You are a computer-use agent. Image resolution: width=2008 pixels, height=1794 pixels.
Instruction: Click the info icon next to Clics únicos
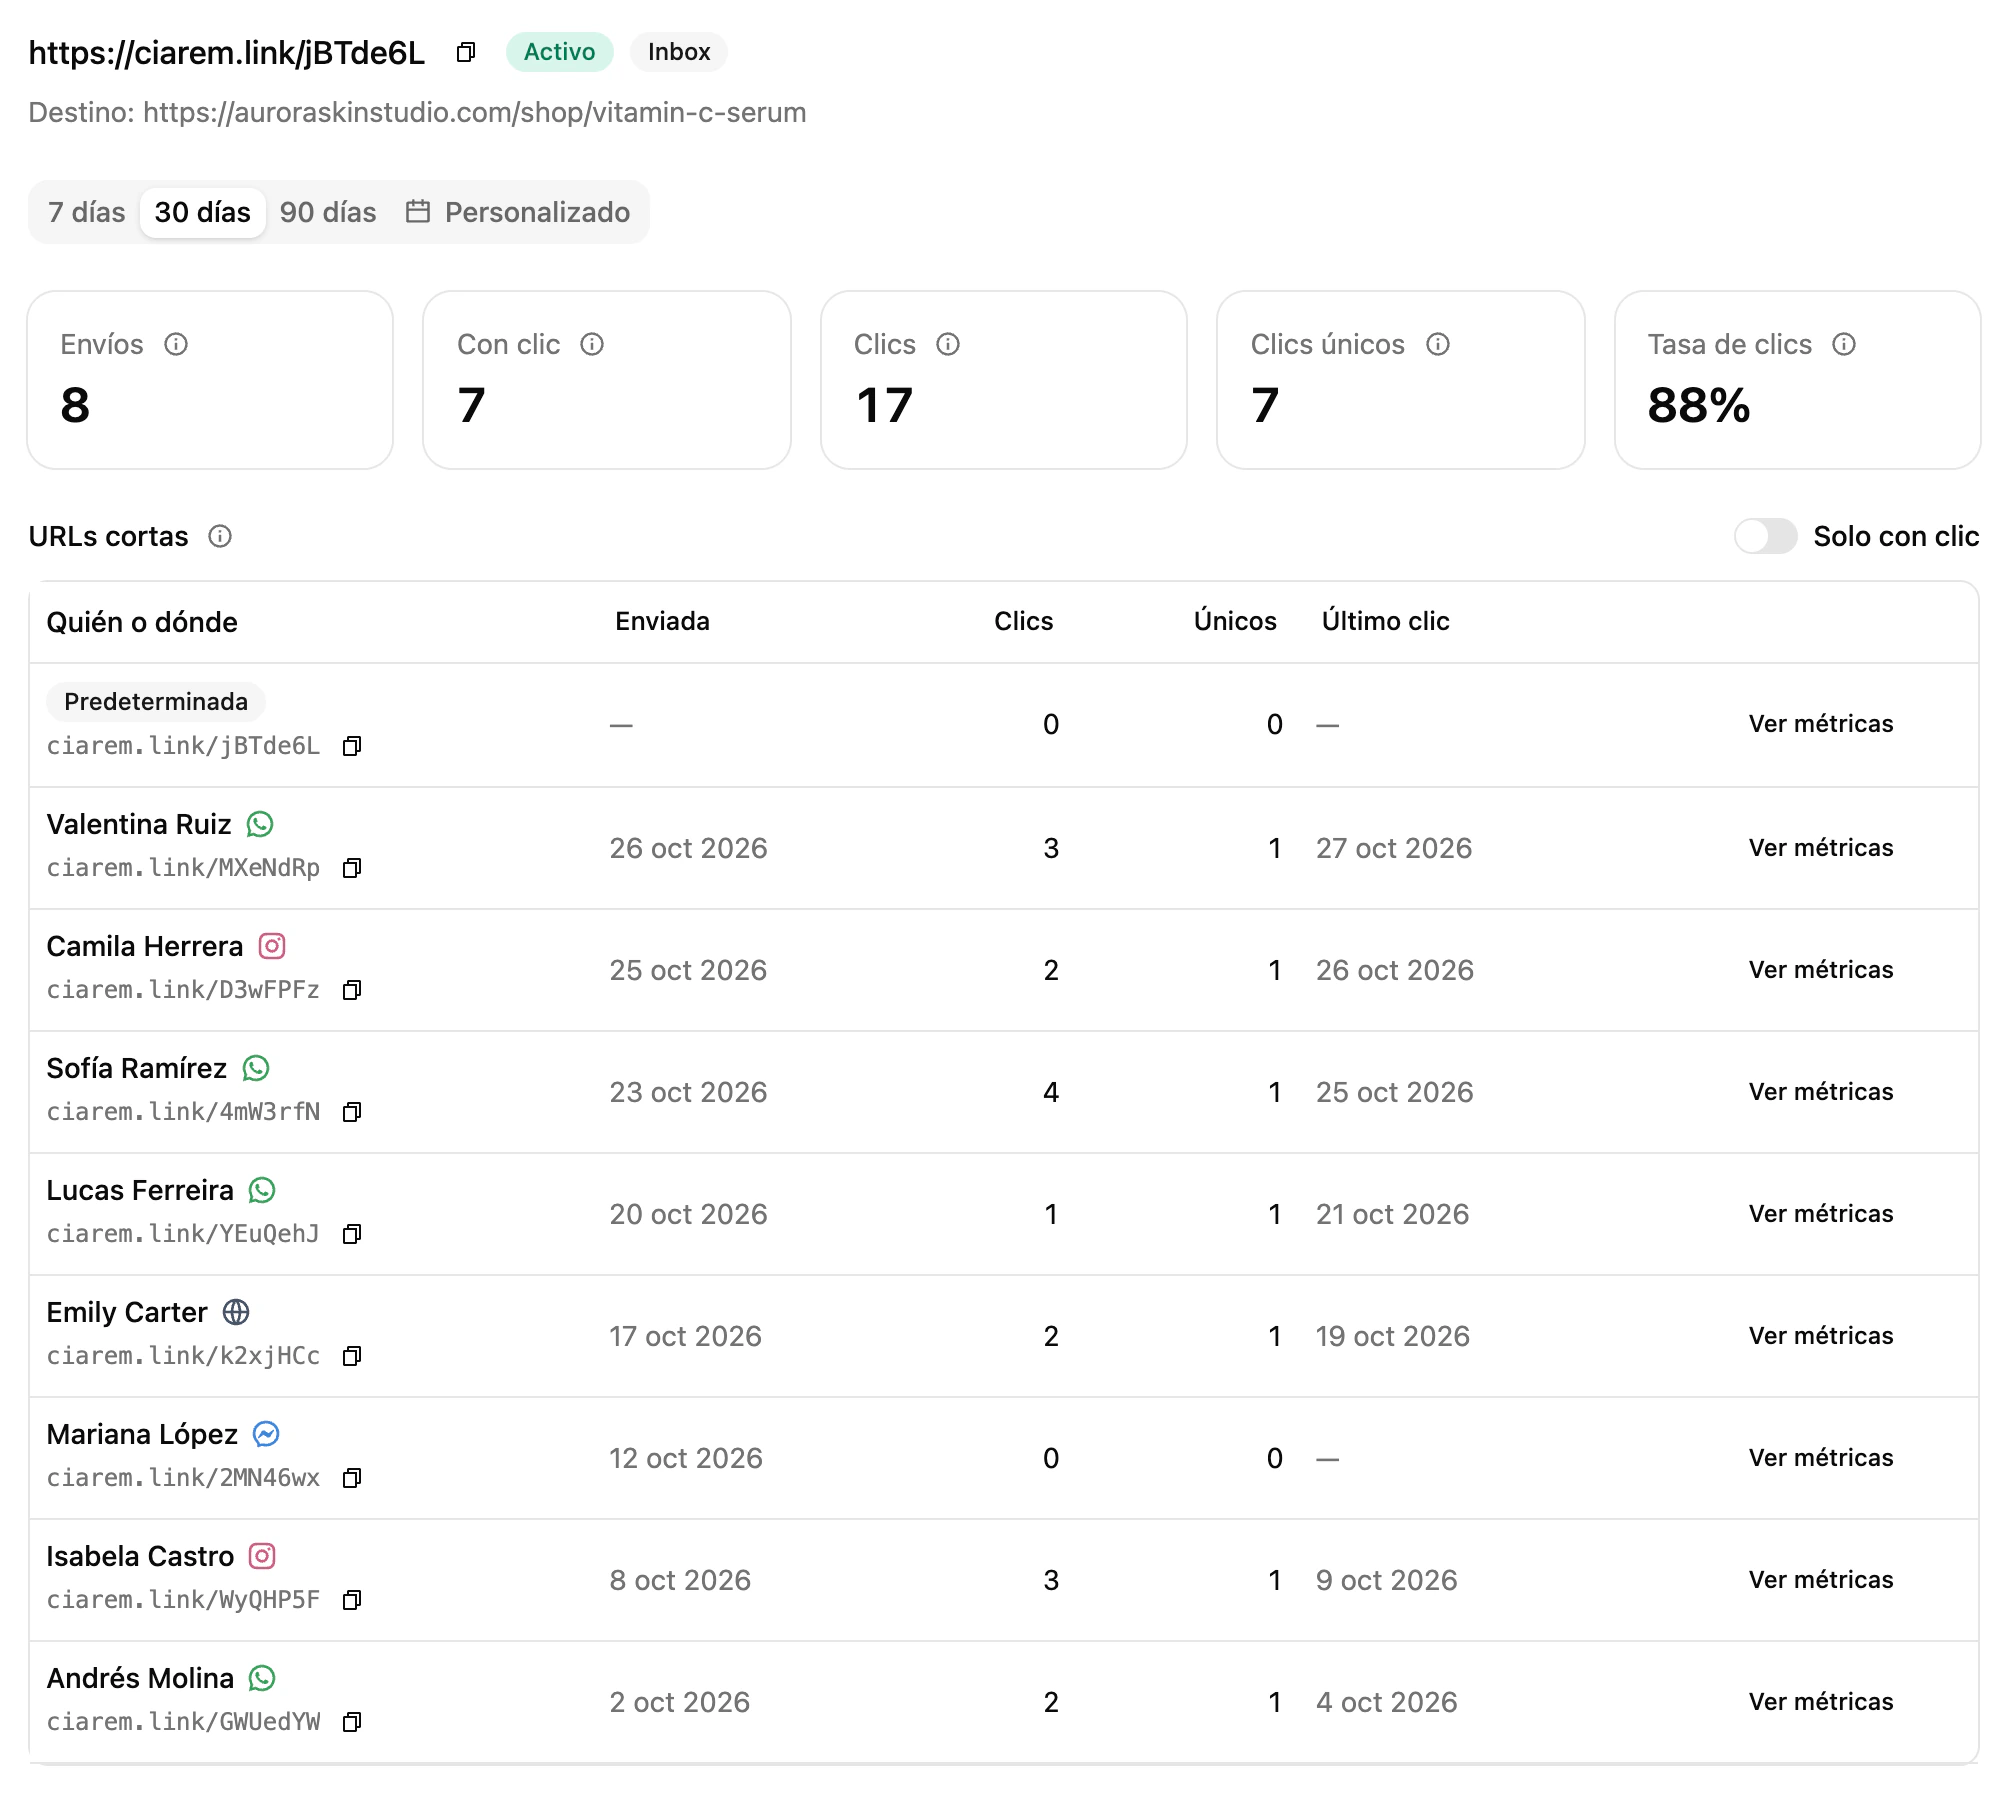(1438, 344)
